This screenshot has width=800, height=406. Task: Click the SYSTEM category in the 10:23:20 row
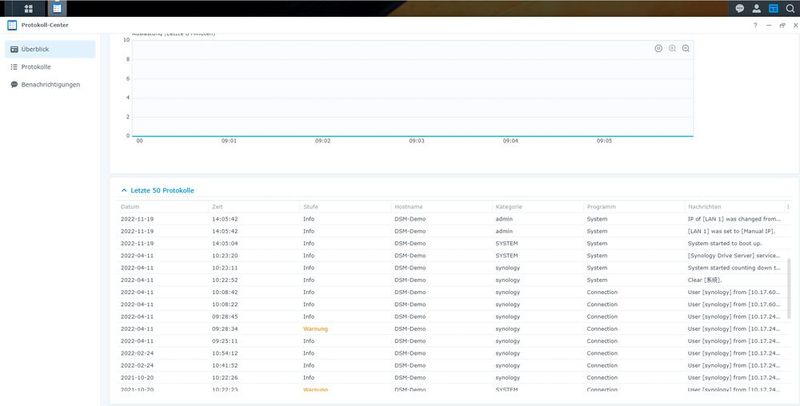click(507, 256)
